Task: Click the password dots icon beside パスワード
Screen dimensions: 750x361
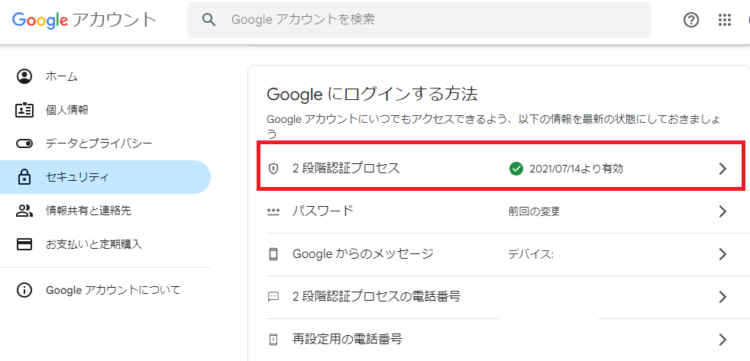Action: point(273,212)
